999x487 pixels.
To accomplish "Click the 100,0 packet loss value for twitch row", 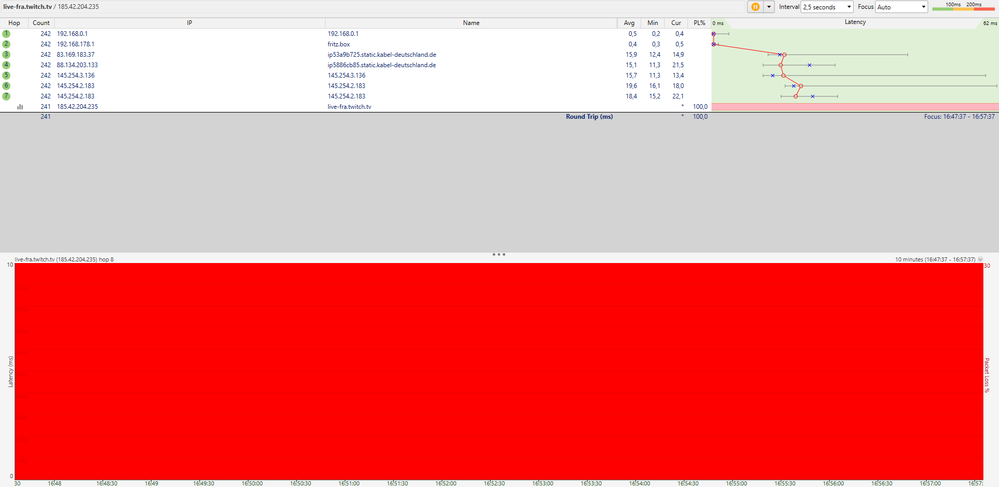I will (700, 106).
